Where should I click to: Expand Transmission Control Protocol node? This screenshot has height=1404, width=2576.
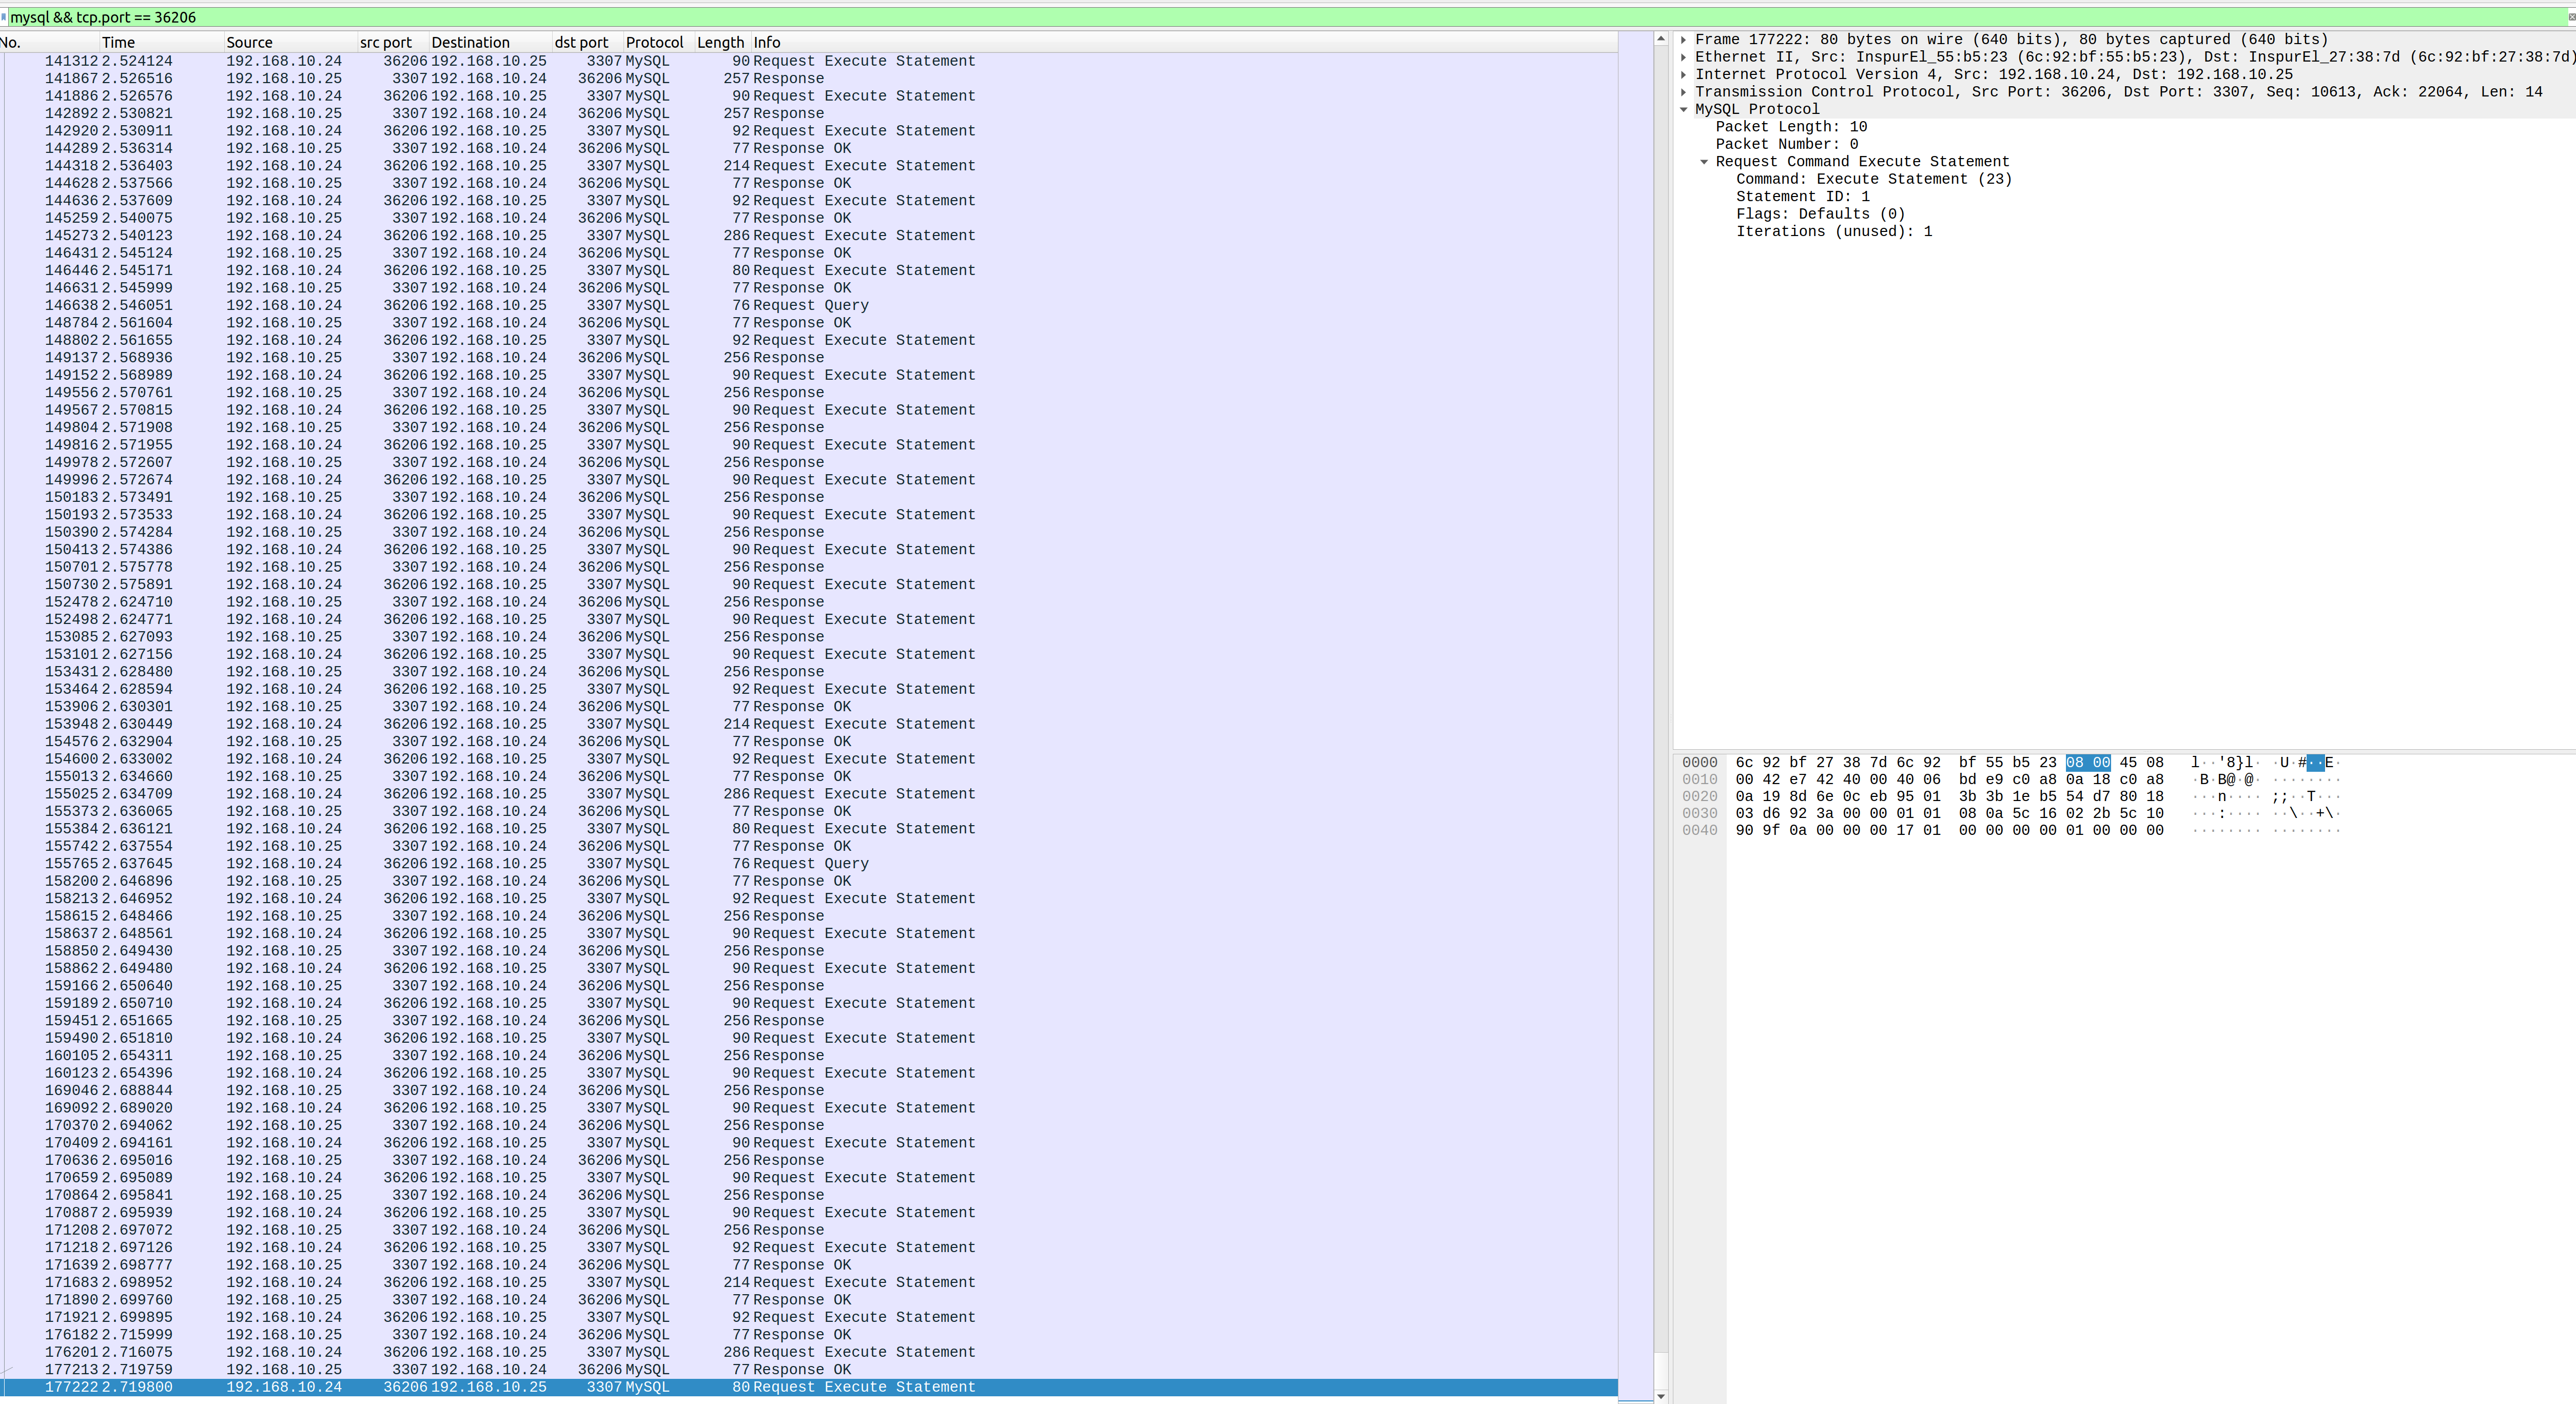(x=1684, y=92)
